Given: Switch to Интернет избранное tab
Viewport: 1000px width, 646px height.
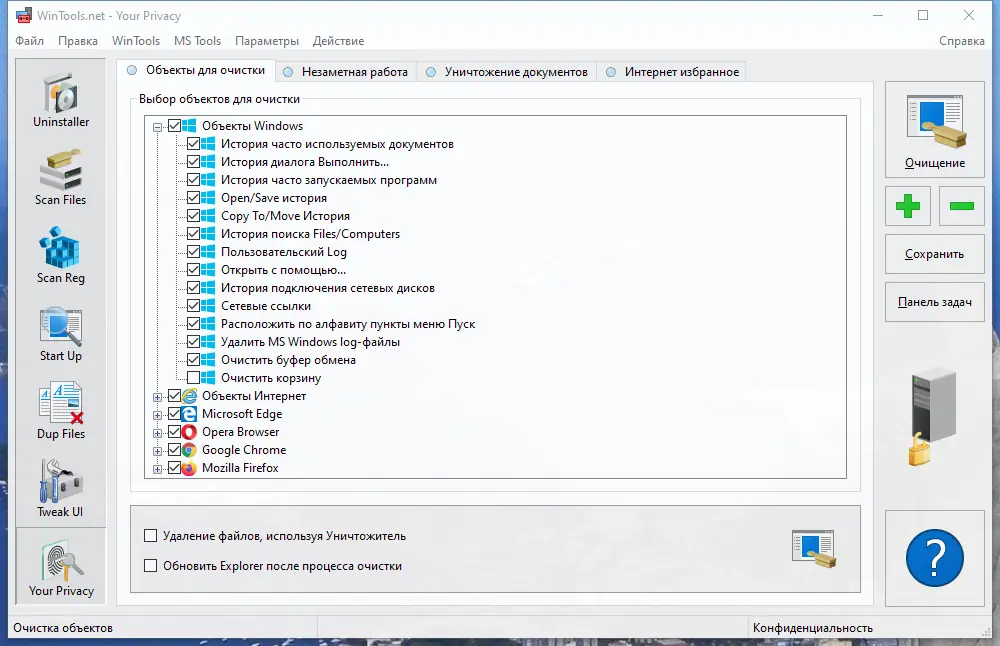Looking at the screenshot, I should point(672,72).
